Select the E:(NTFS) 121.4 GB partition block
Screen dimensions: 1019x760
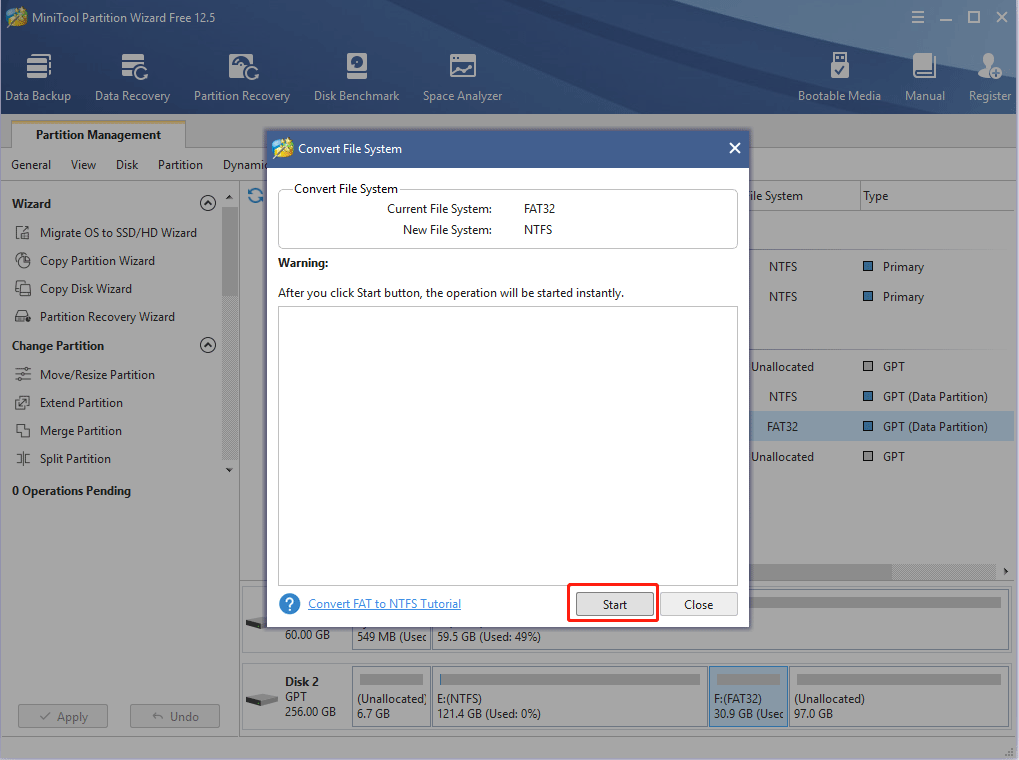point(570,696)
